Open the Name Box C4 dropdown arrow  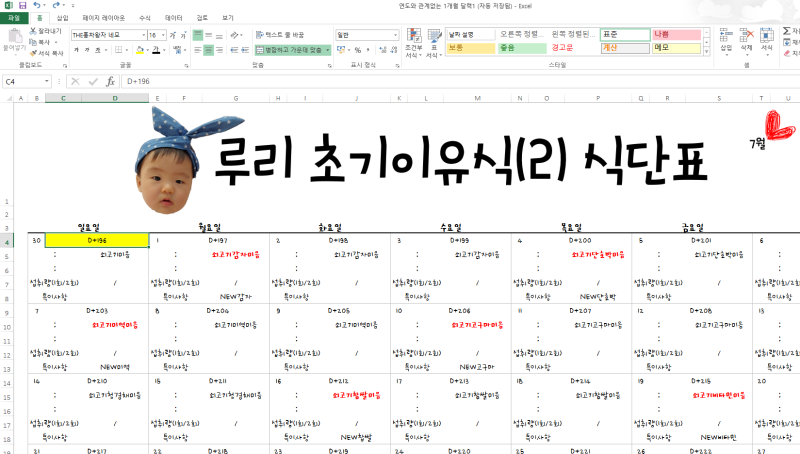tap(46, 82)
